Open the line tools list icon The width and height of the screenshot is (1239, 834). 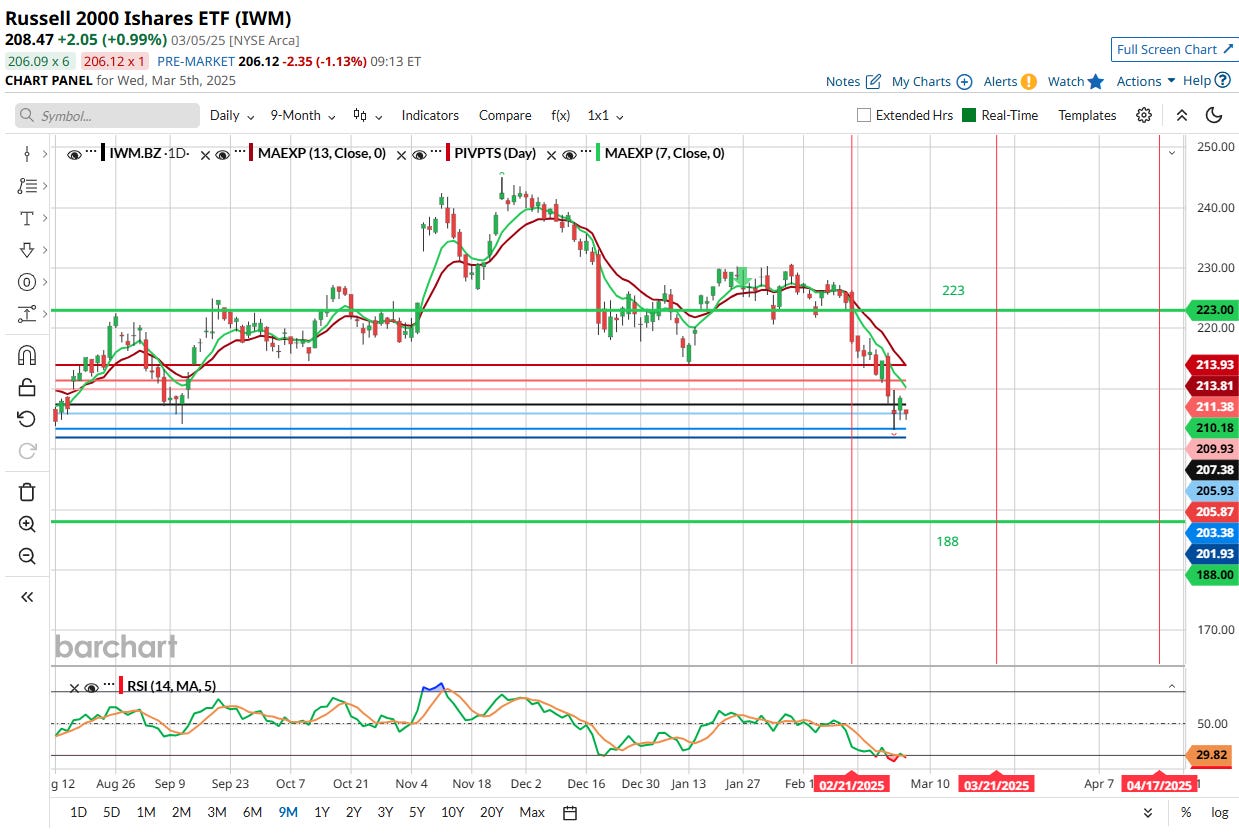coord(27,186)
